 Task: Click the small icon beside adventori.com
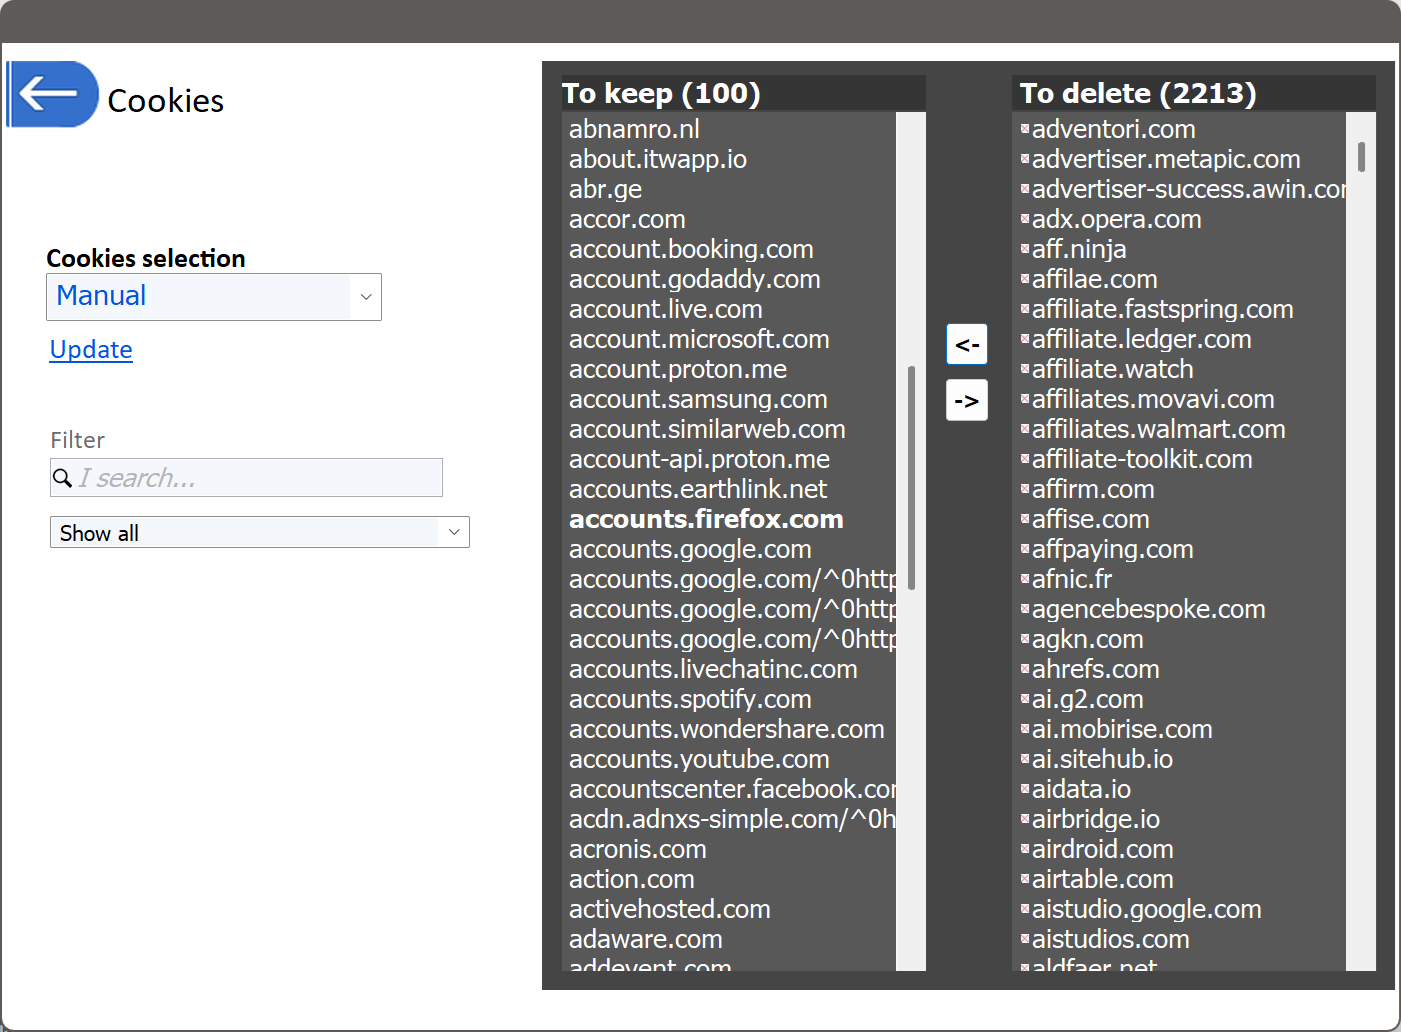point(1025,129)
